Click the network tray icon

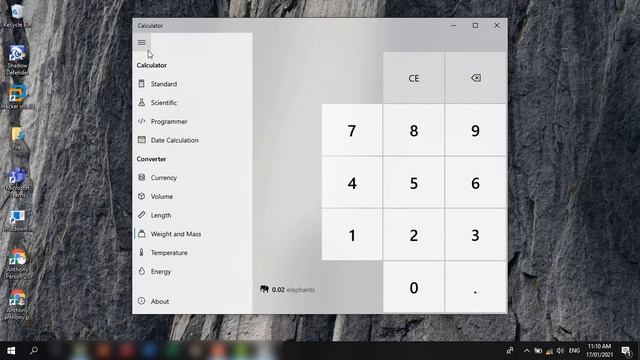(x=549, y=351)
